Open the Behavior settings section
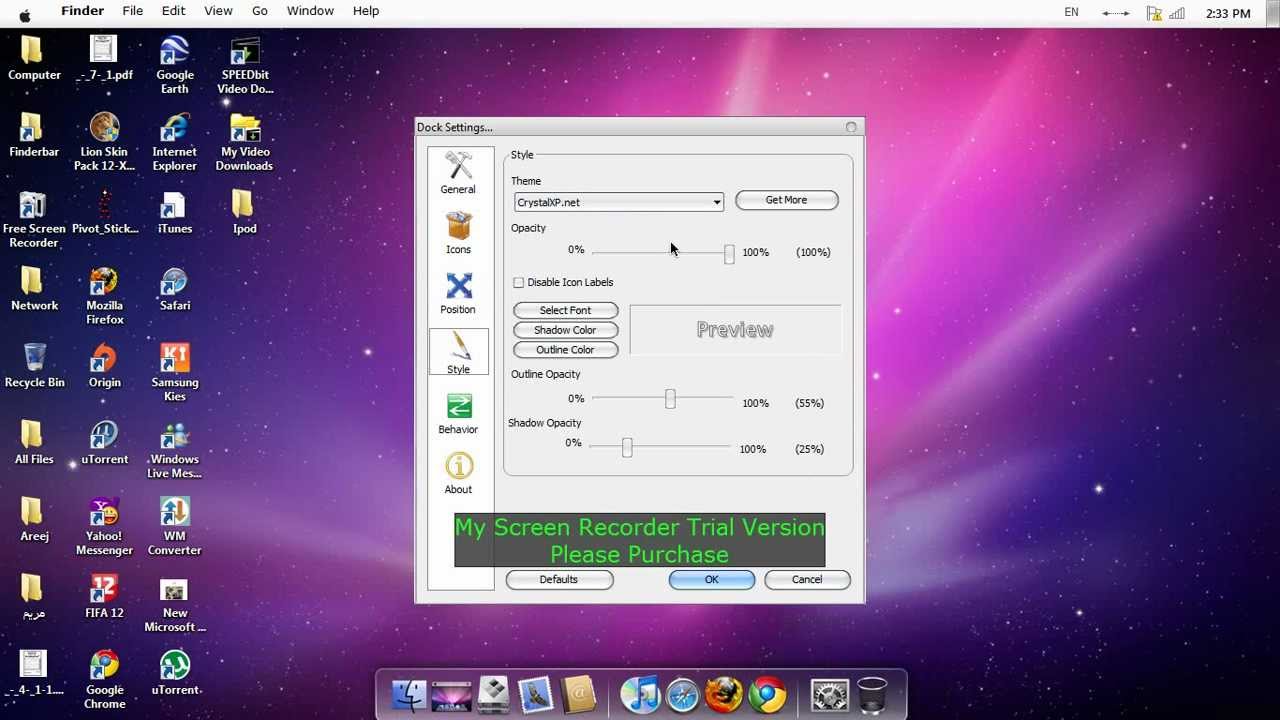The image size is (1280, 720). 458,413
